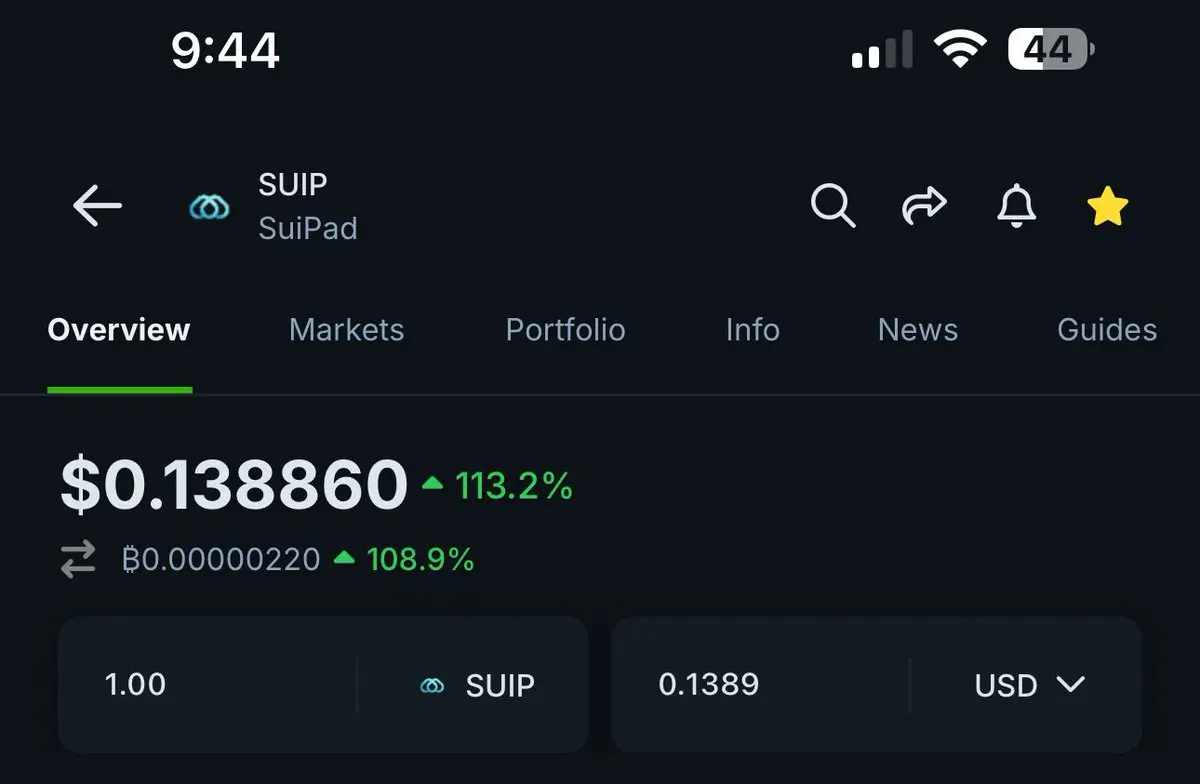Image resolution: width=1200 pixels, height=784 pixels.
Task: Tap the SuiPad logo in header
Action: pos(209,207)
